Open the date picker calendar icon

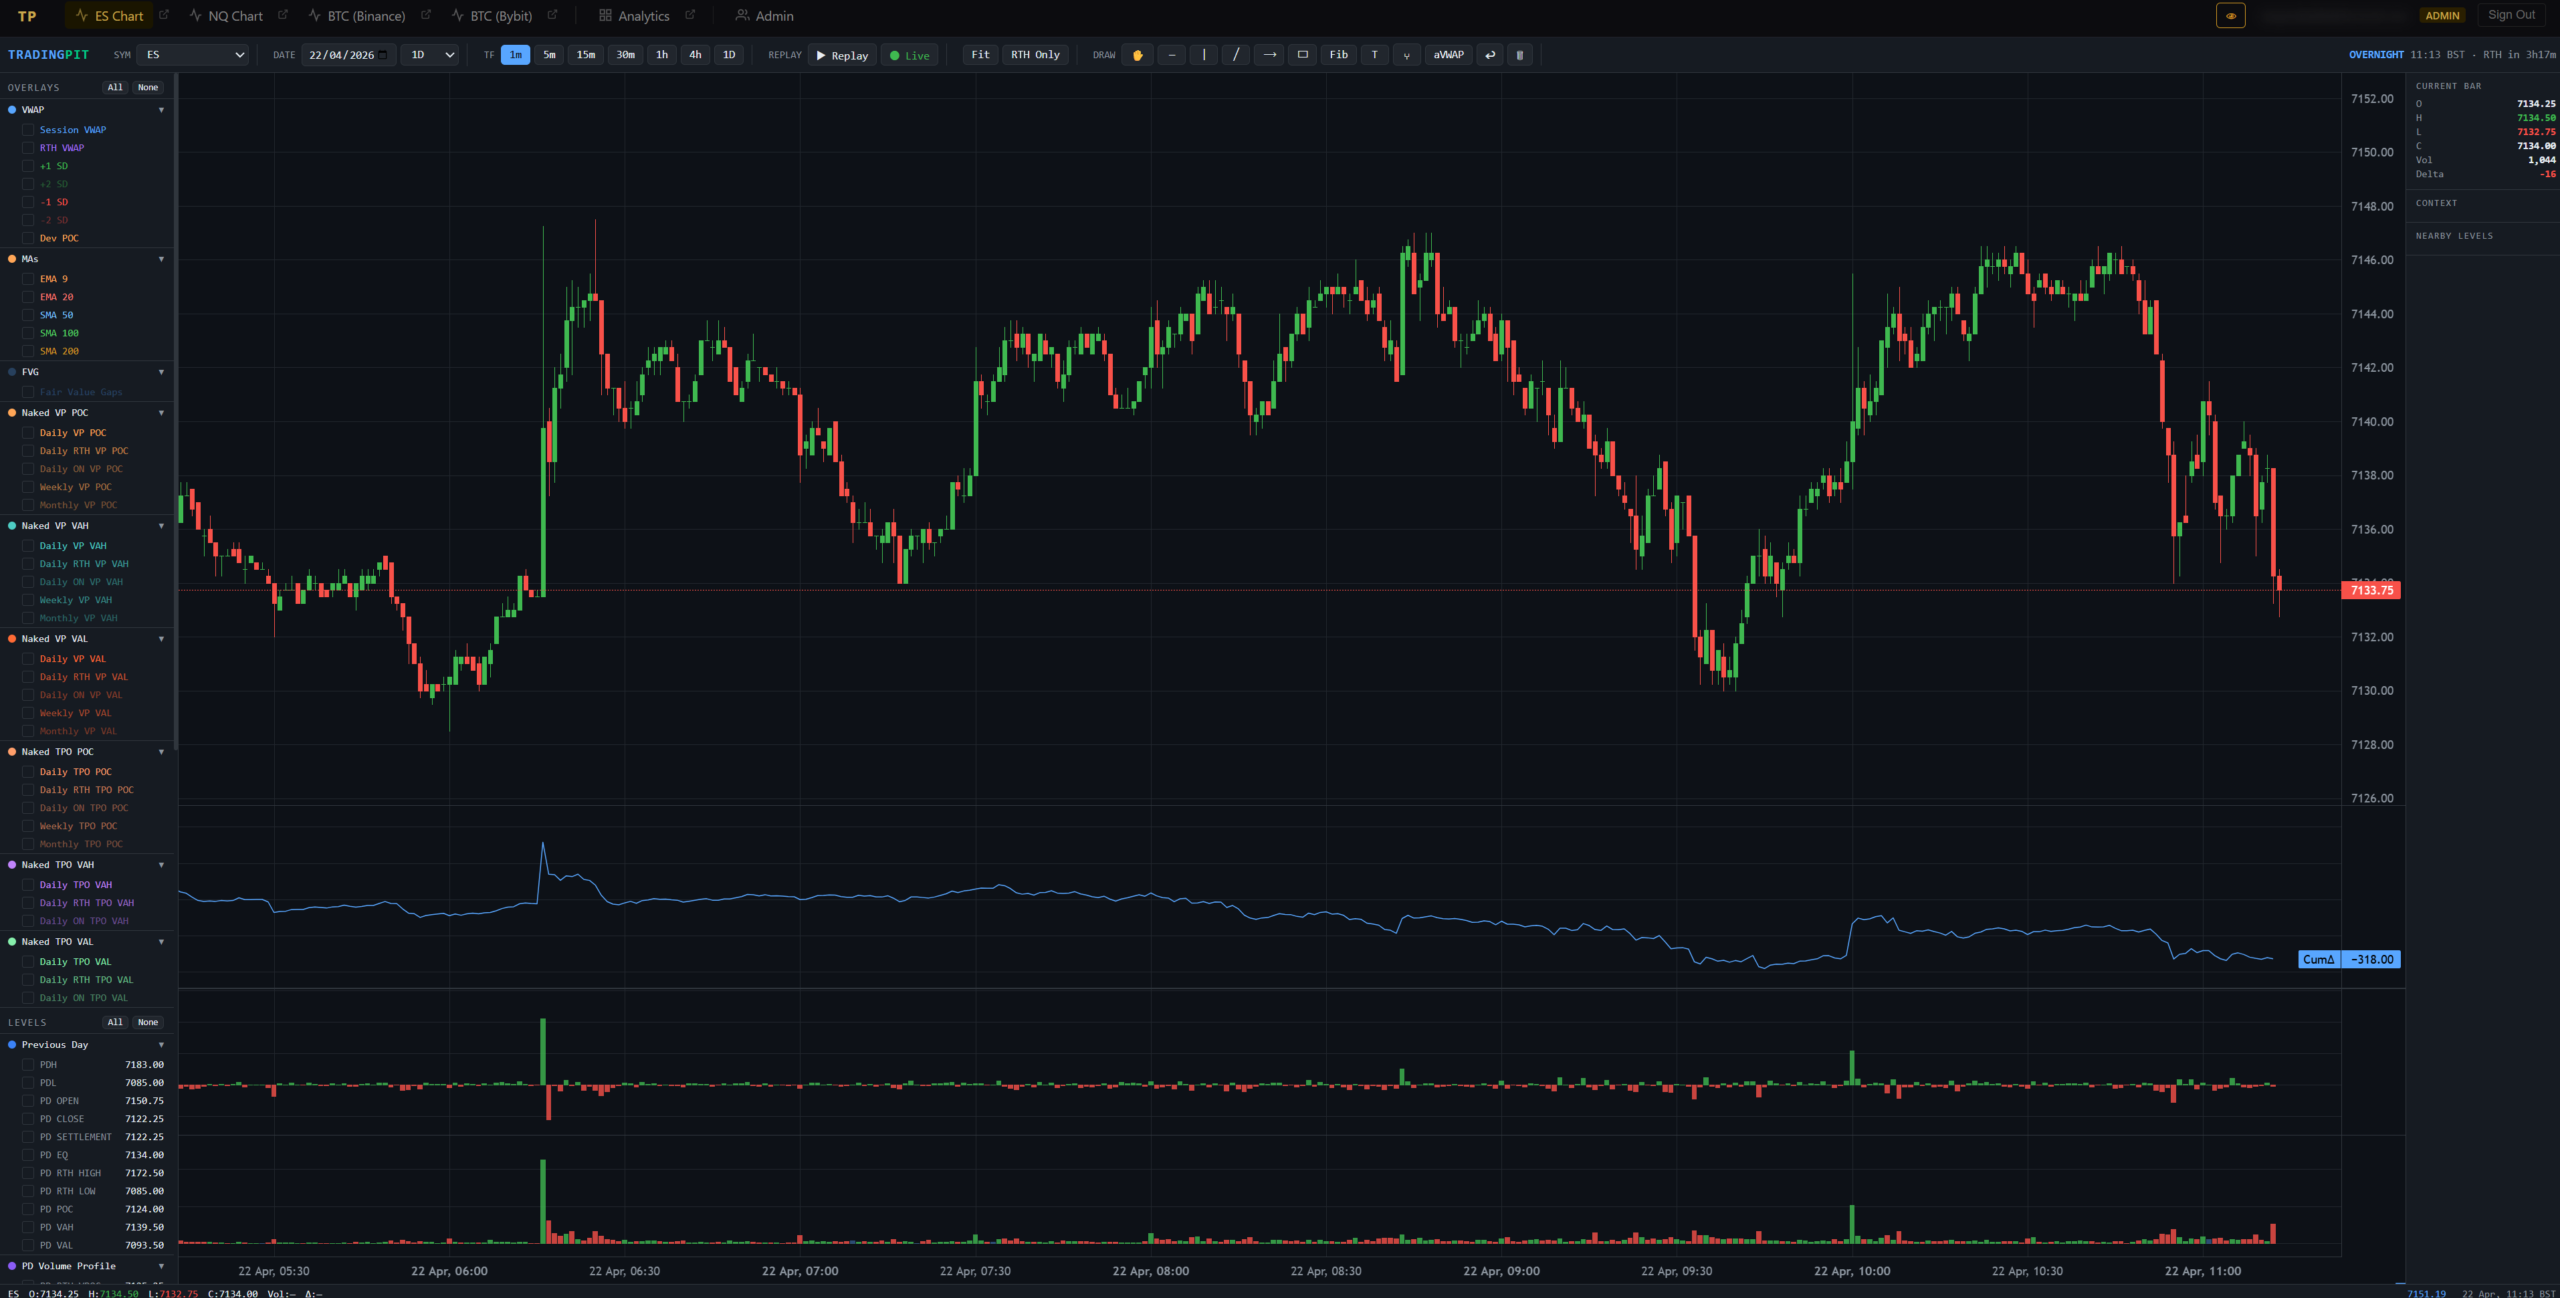pyautogui.click(x=383, y=55)
